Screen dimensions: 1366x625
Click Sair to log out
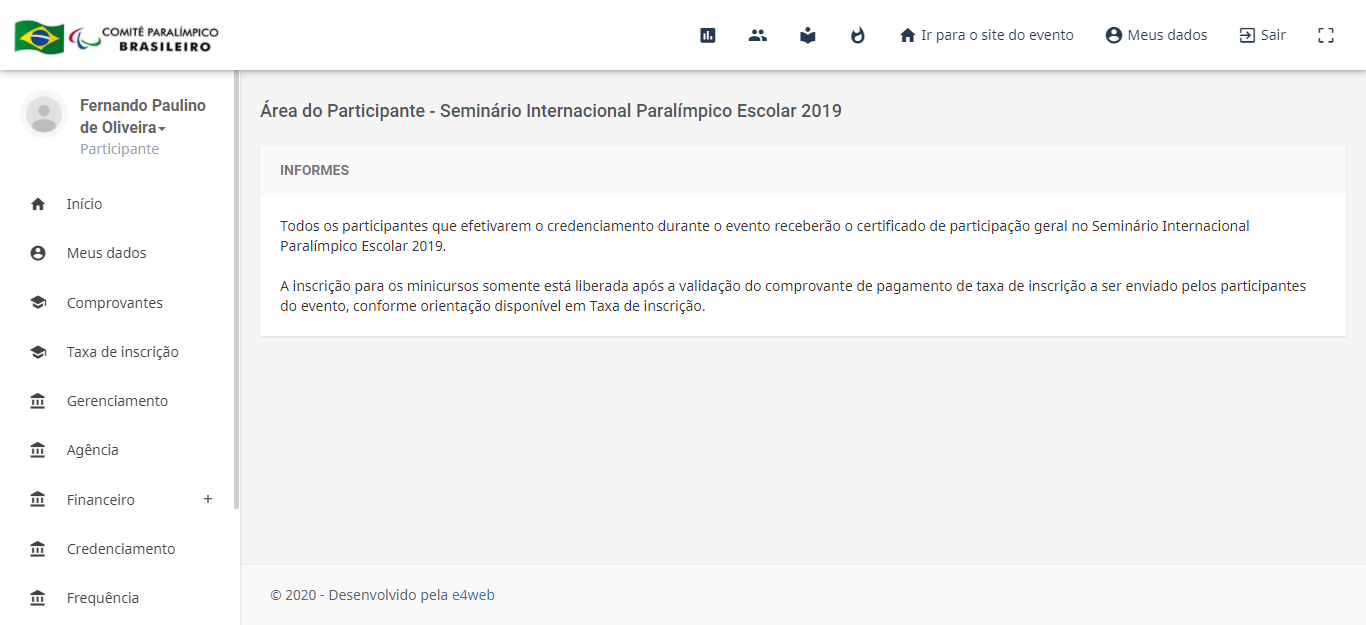coord(1262,35)
